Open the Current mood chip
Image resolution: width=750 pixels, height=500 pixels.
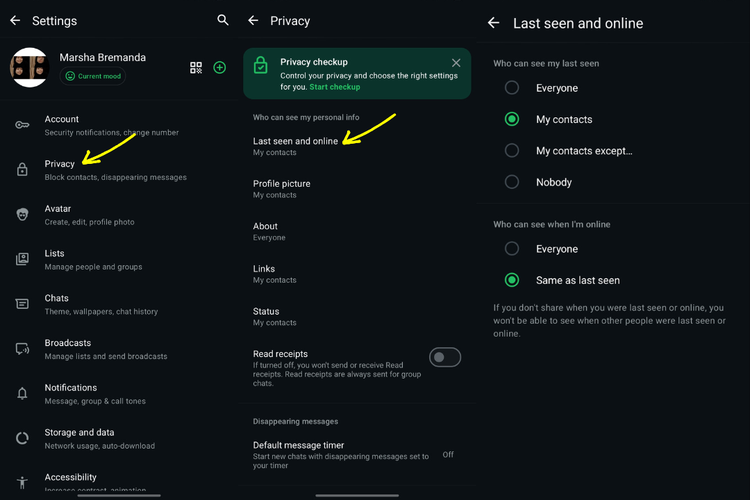point(93,76)
